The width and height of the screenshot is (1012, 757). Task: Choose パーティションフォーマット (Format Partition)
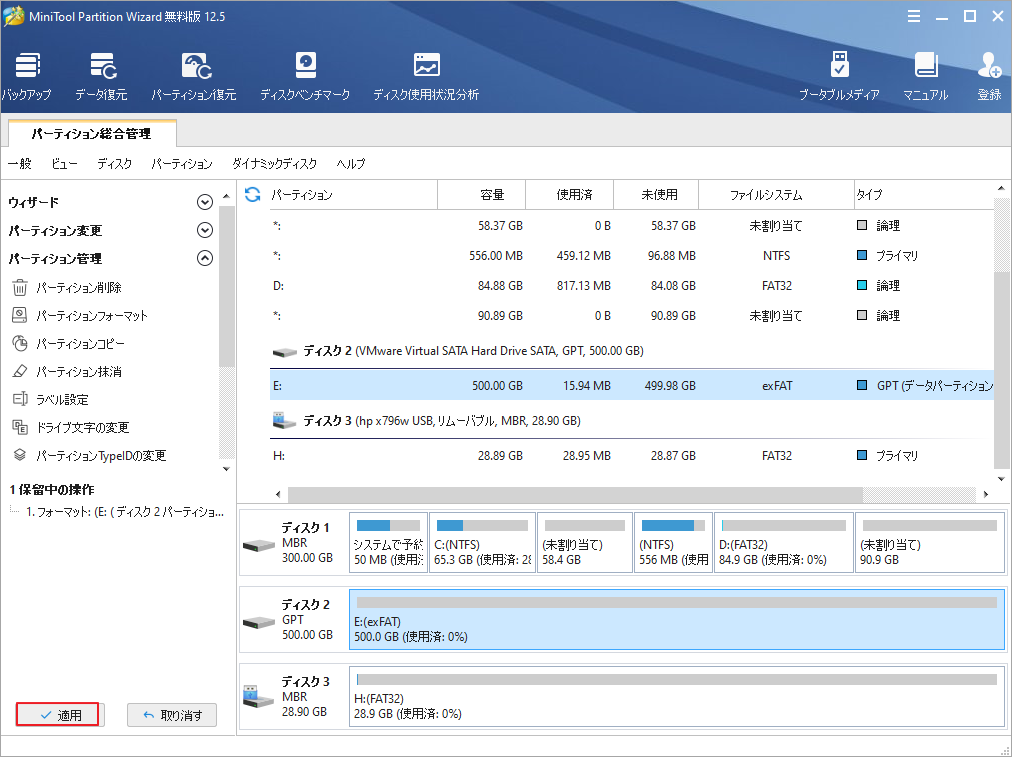tap(80, 316)
